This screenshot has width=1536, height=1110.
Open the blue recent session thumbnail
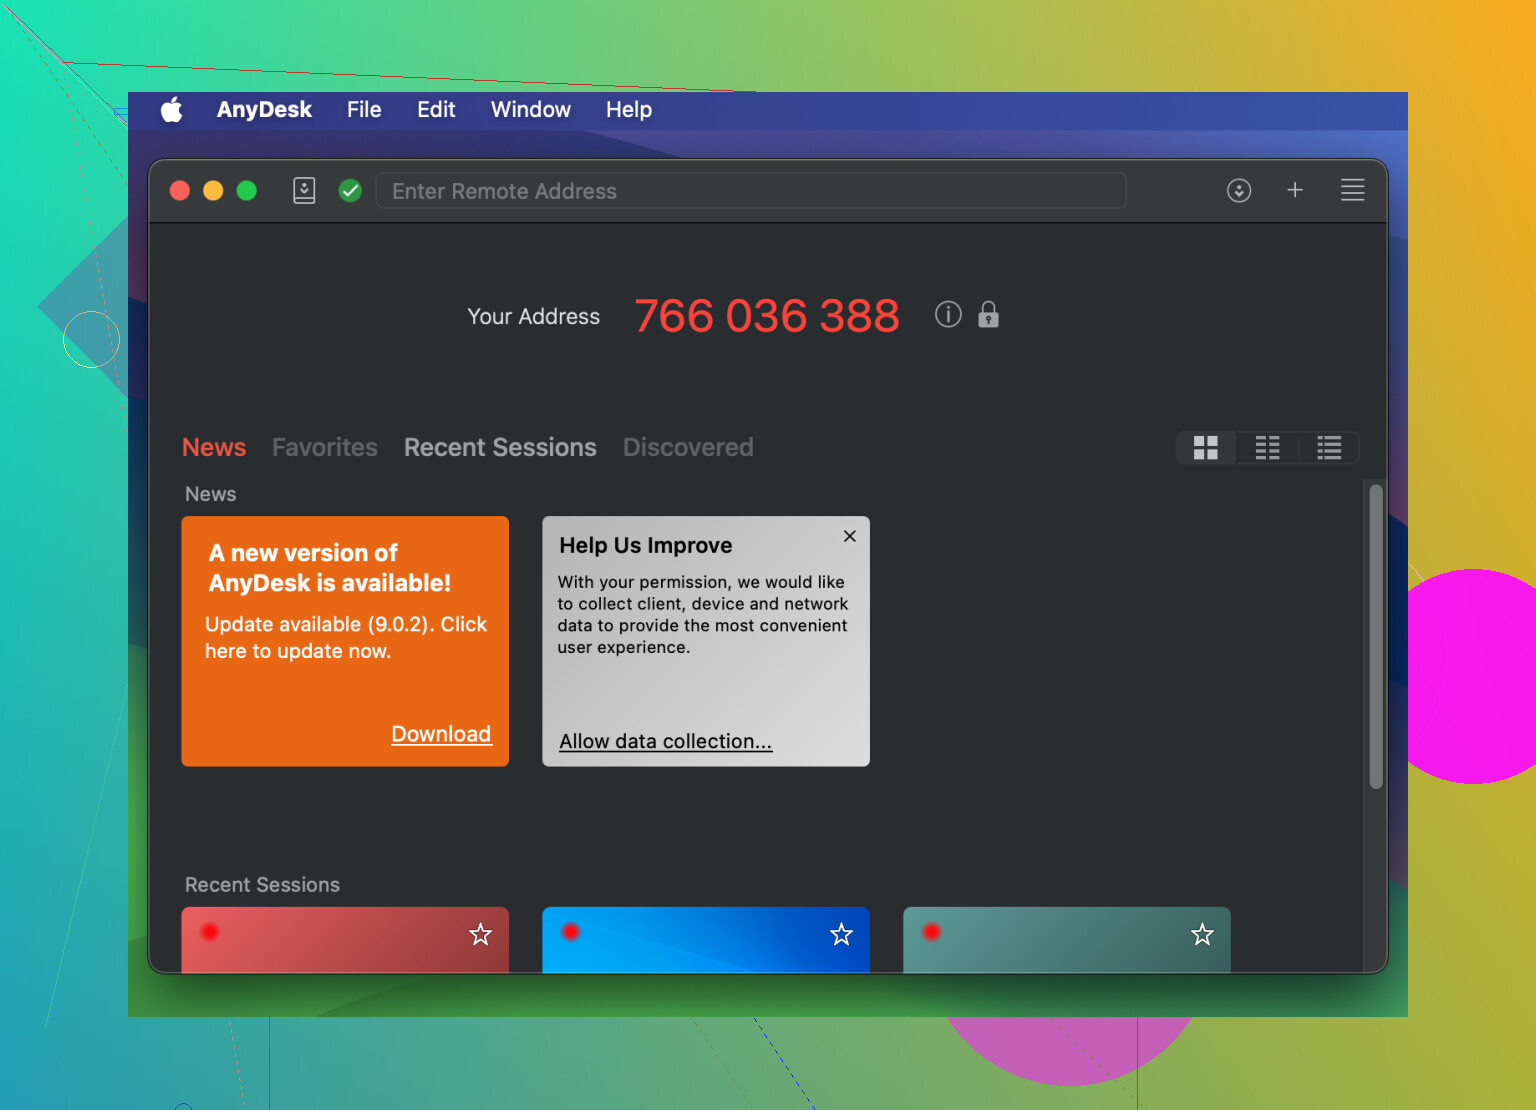pos(706,940)
